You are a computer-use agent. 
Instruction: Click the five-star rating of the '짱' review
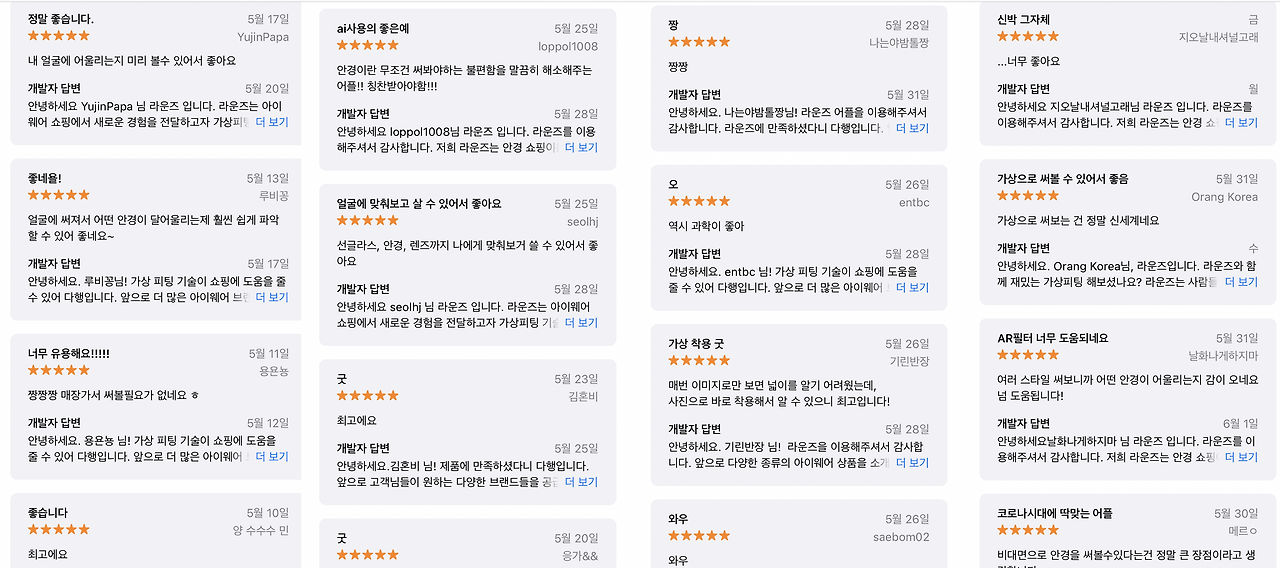[699, 42]
